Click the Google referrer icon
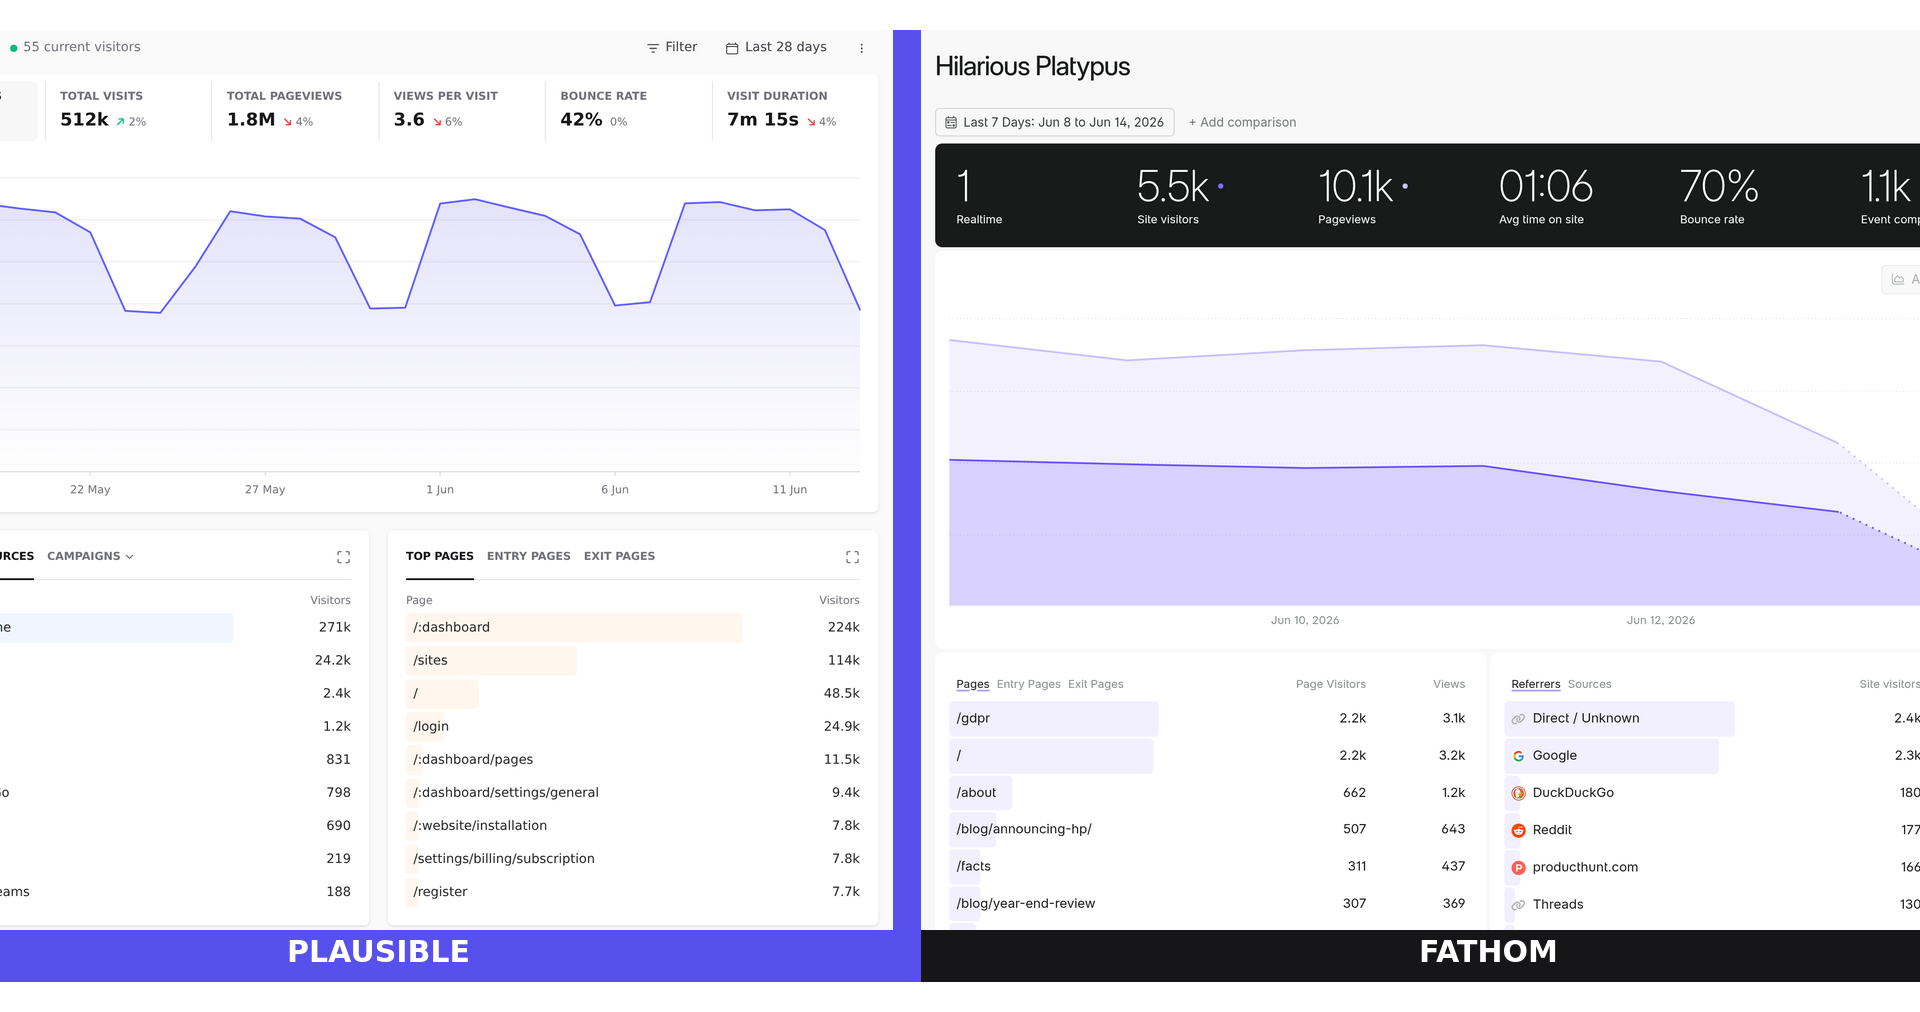 [x=1518, y=756]
